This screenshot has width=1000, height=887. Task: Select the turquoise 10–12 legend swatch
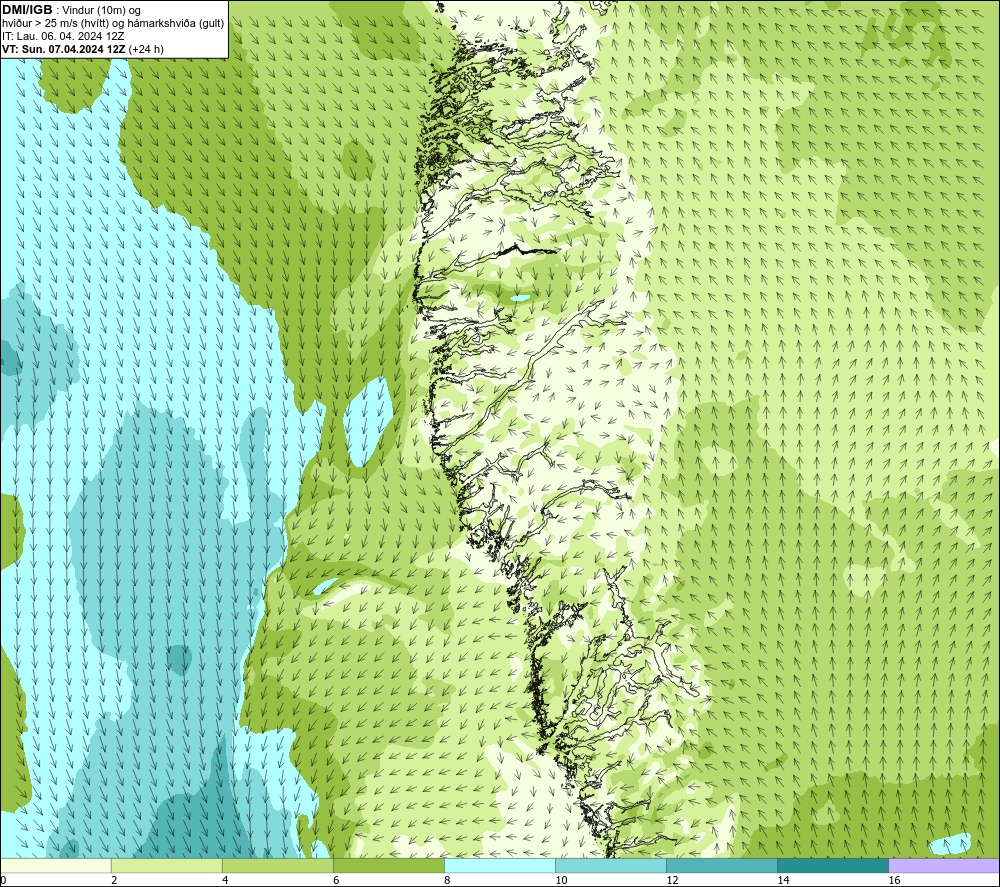pos(610,866)
